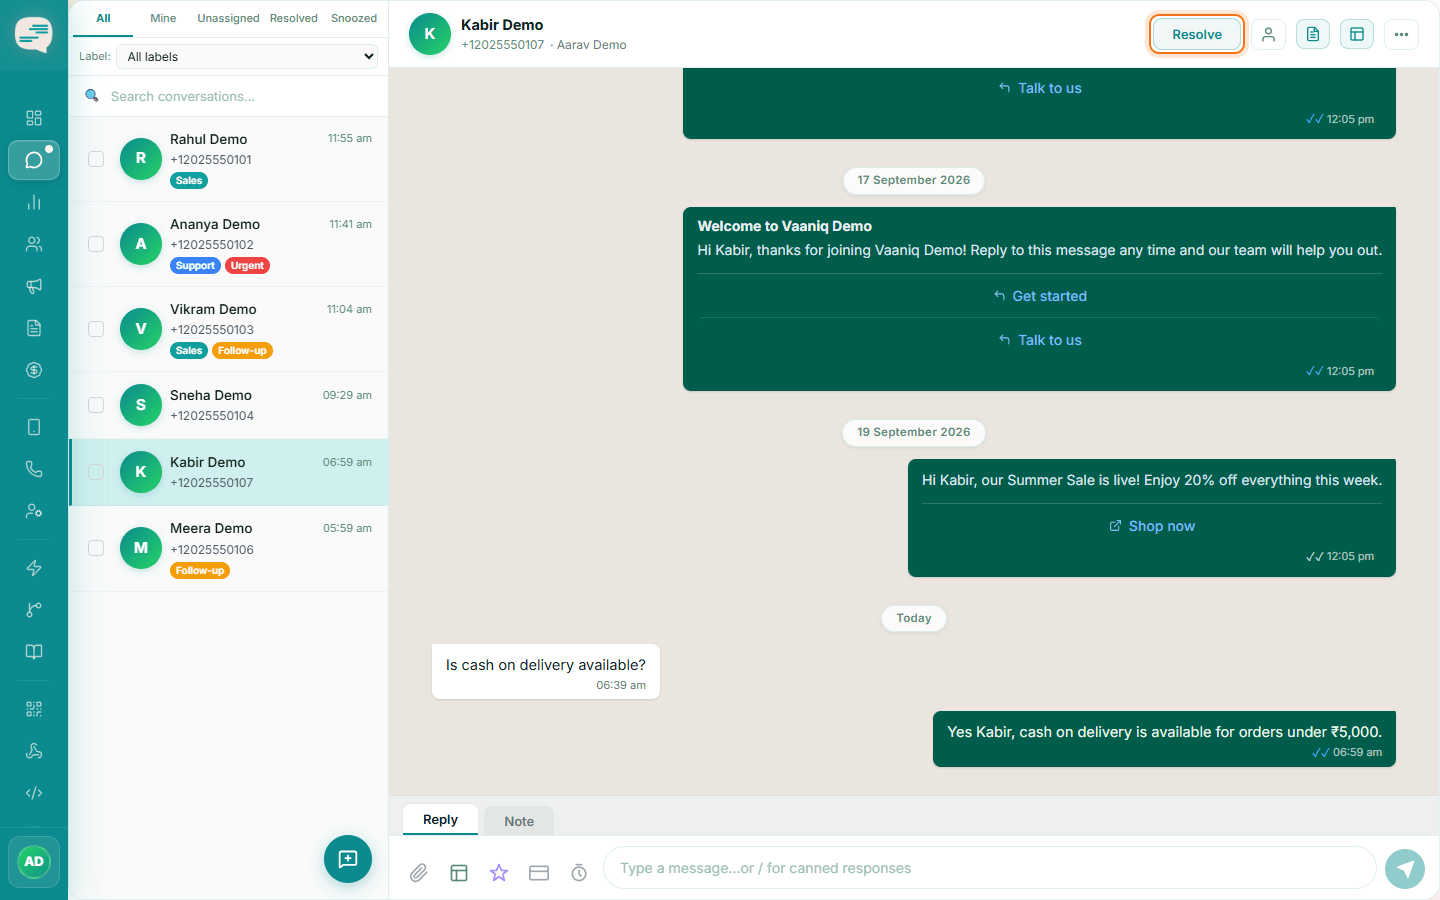Click the Shop now link

pos(1152,526)
